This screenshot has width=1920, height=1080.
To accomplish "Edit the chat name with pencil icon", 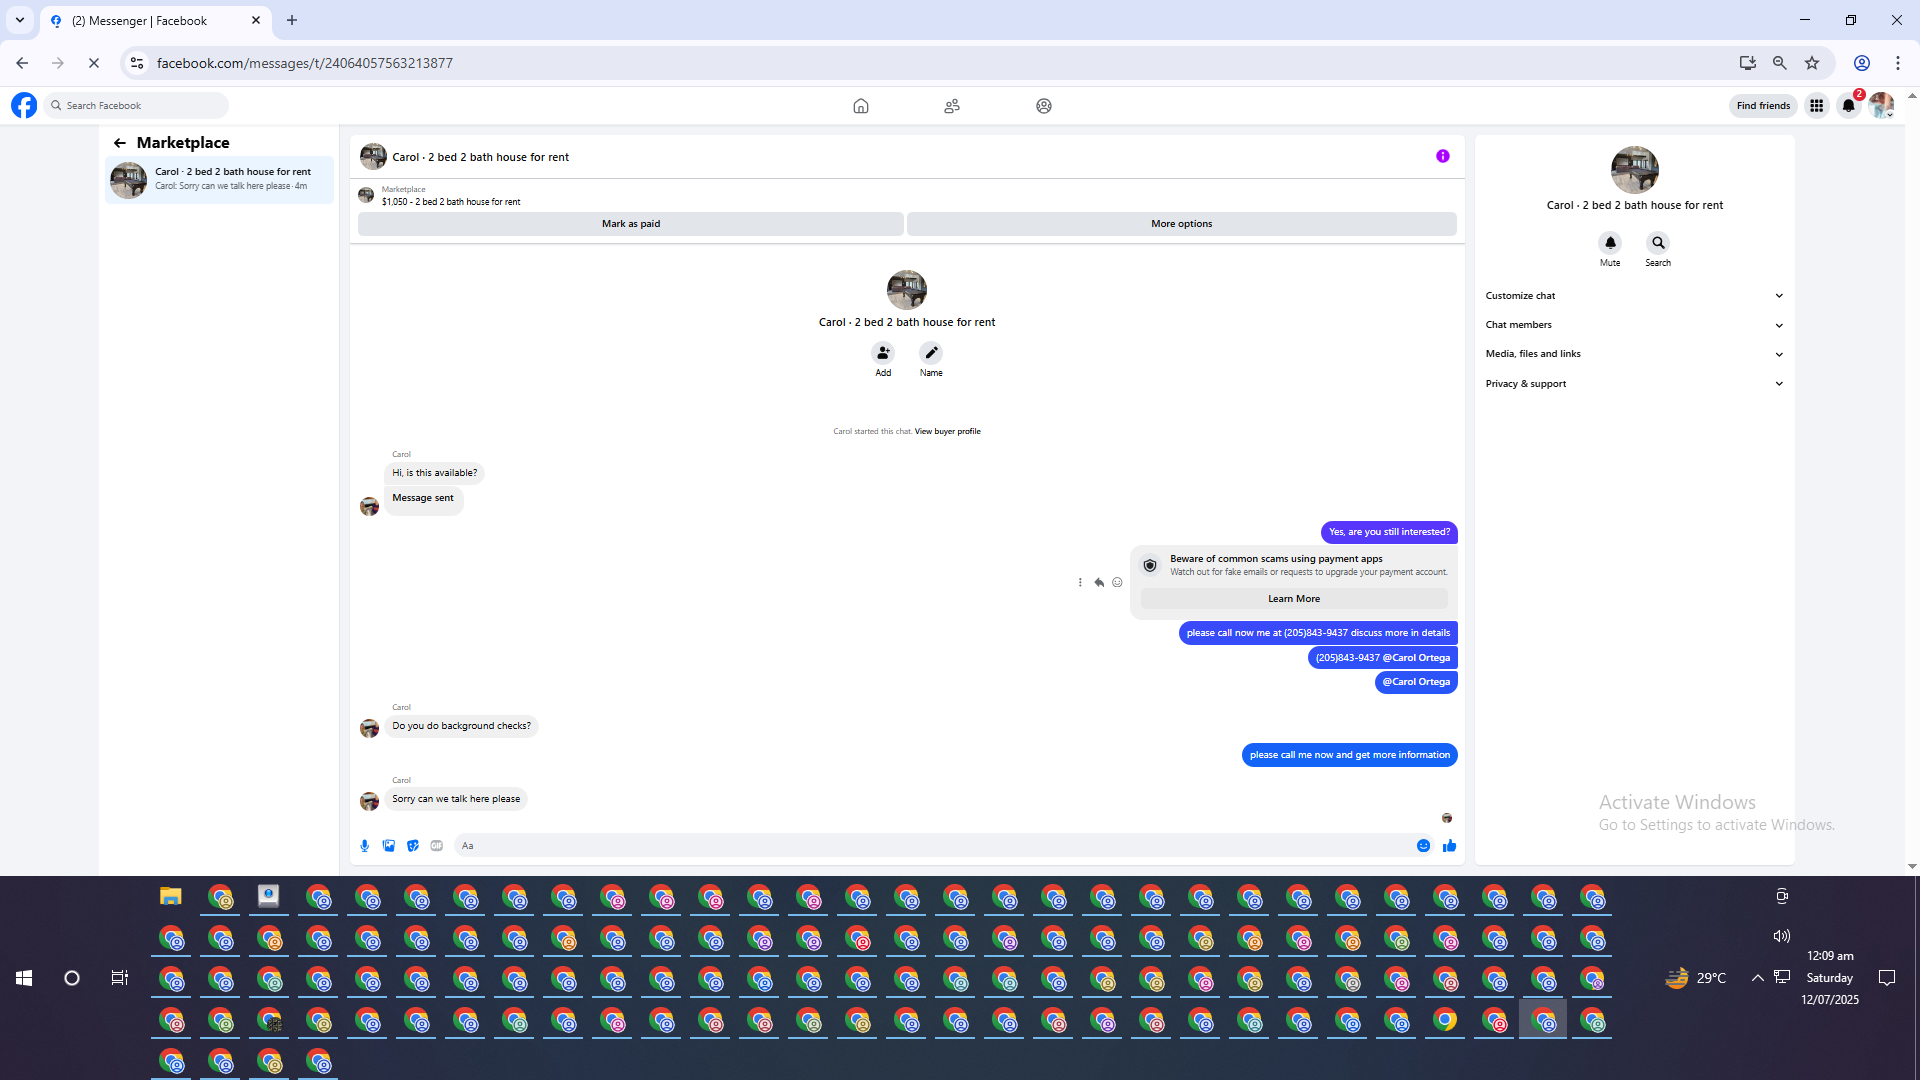I will (931, 353).
